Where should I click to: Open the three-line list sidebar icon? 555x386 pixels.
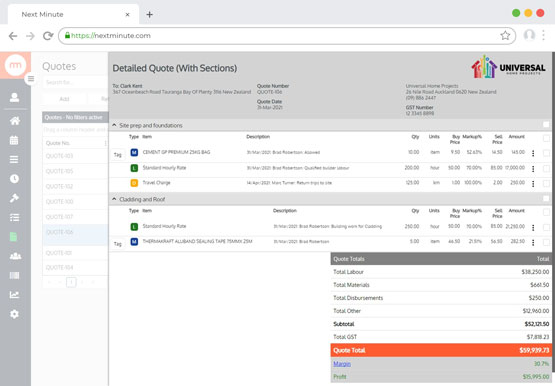click(14, 160)
